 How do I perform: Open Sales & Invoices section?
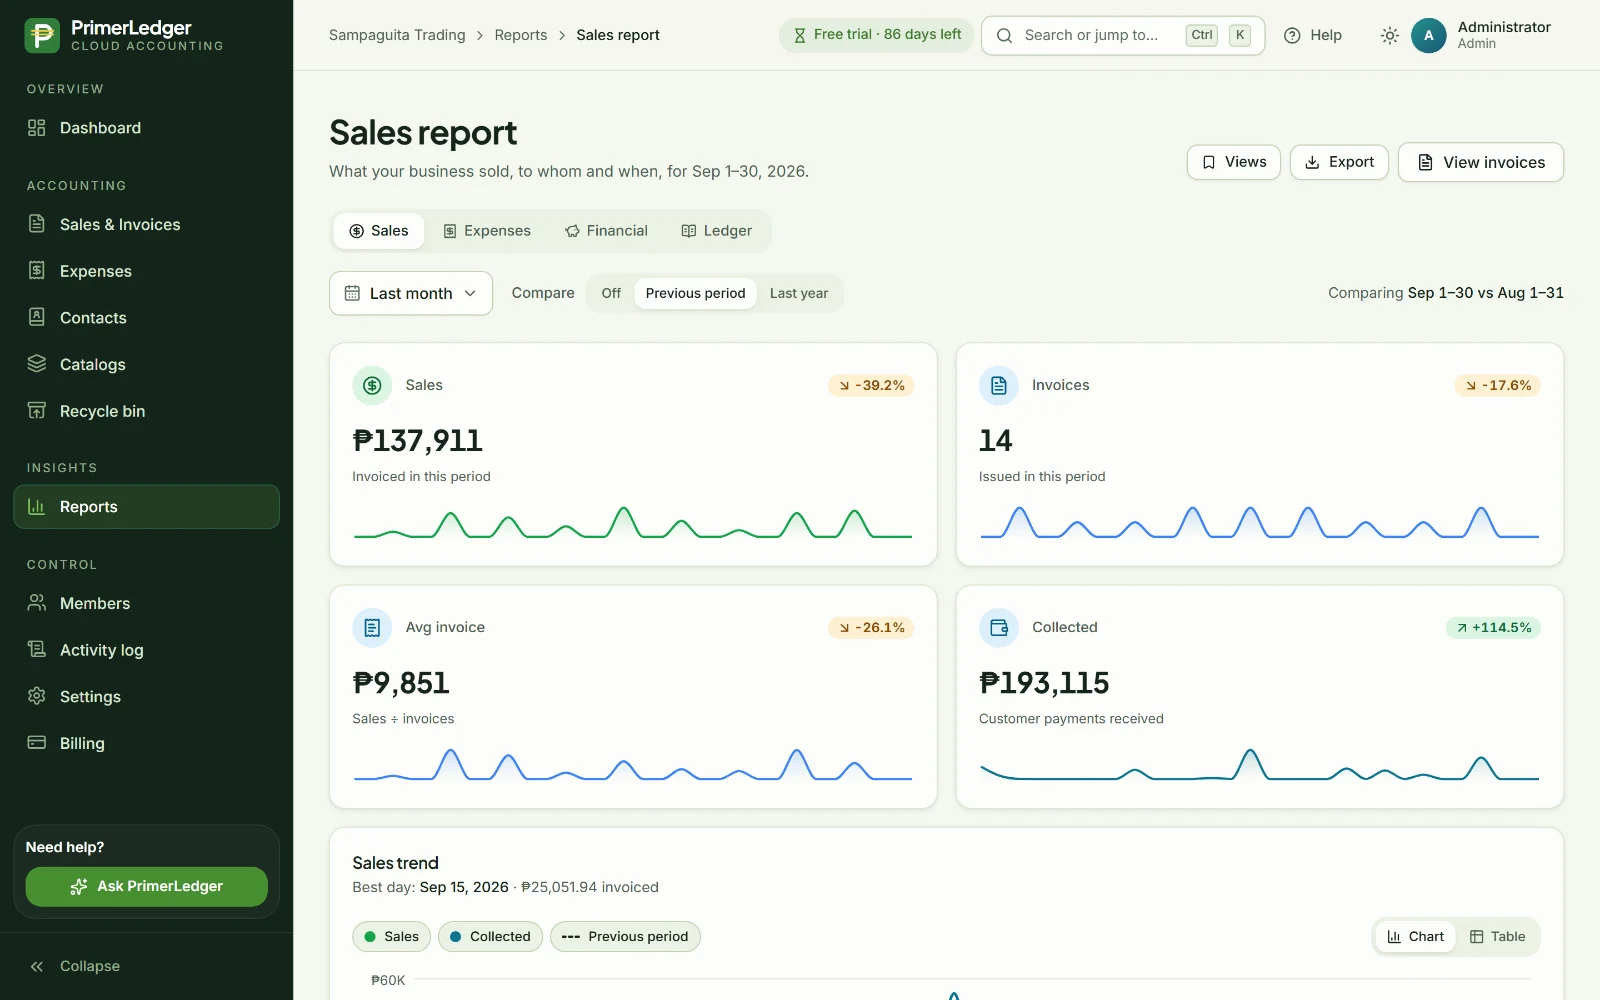pyautogui.click(x=146, y=224)
